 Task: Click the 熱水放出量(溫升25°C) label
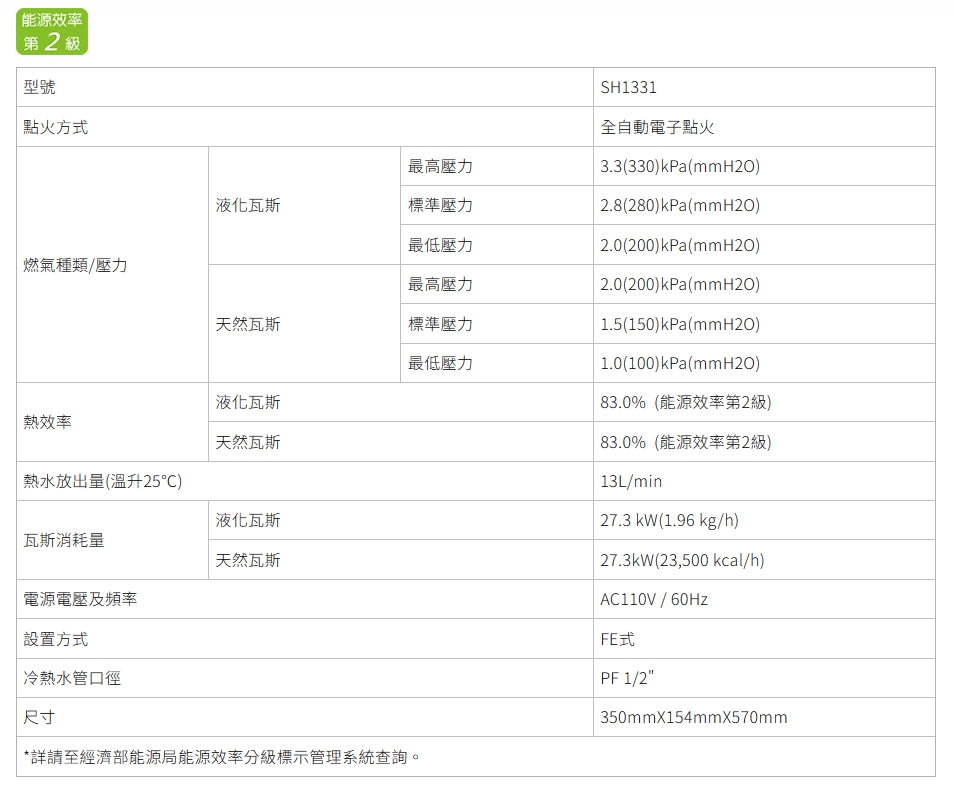tap(103, 481)
